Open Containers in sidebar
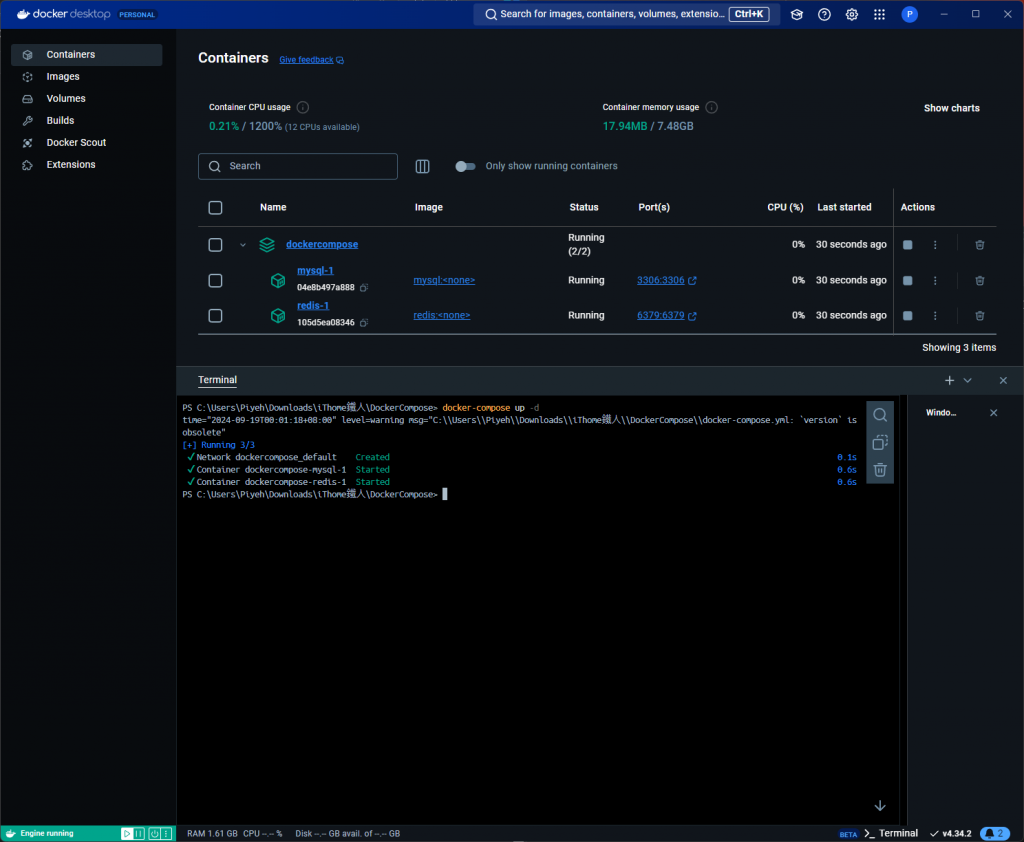Image resolution: width=1024 pixels, height=842 pixels. pos(87,55)
